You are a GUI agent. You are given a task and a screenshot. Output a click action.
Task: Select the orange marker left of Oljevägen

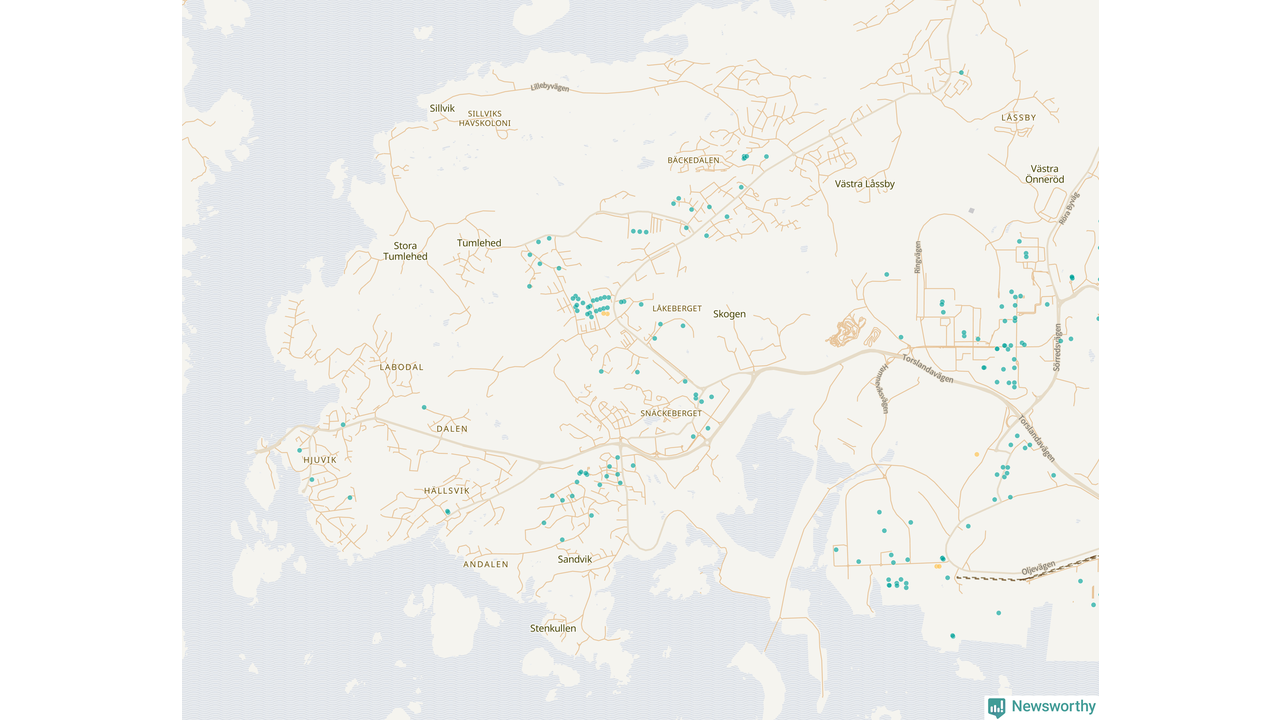[x=937, y=566]
